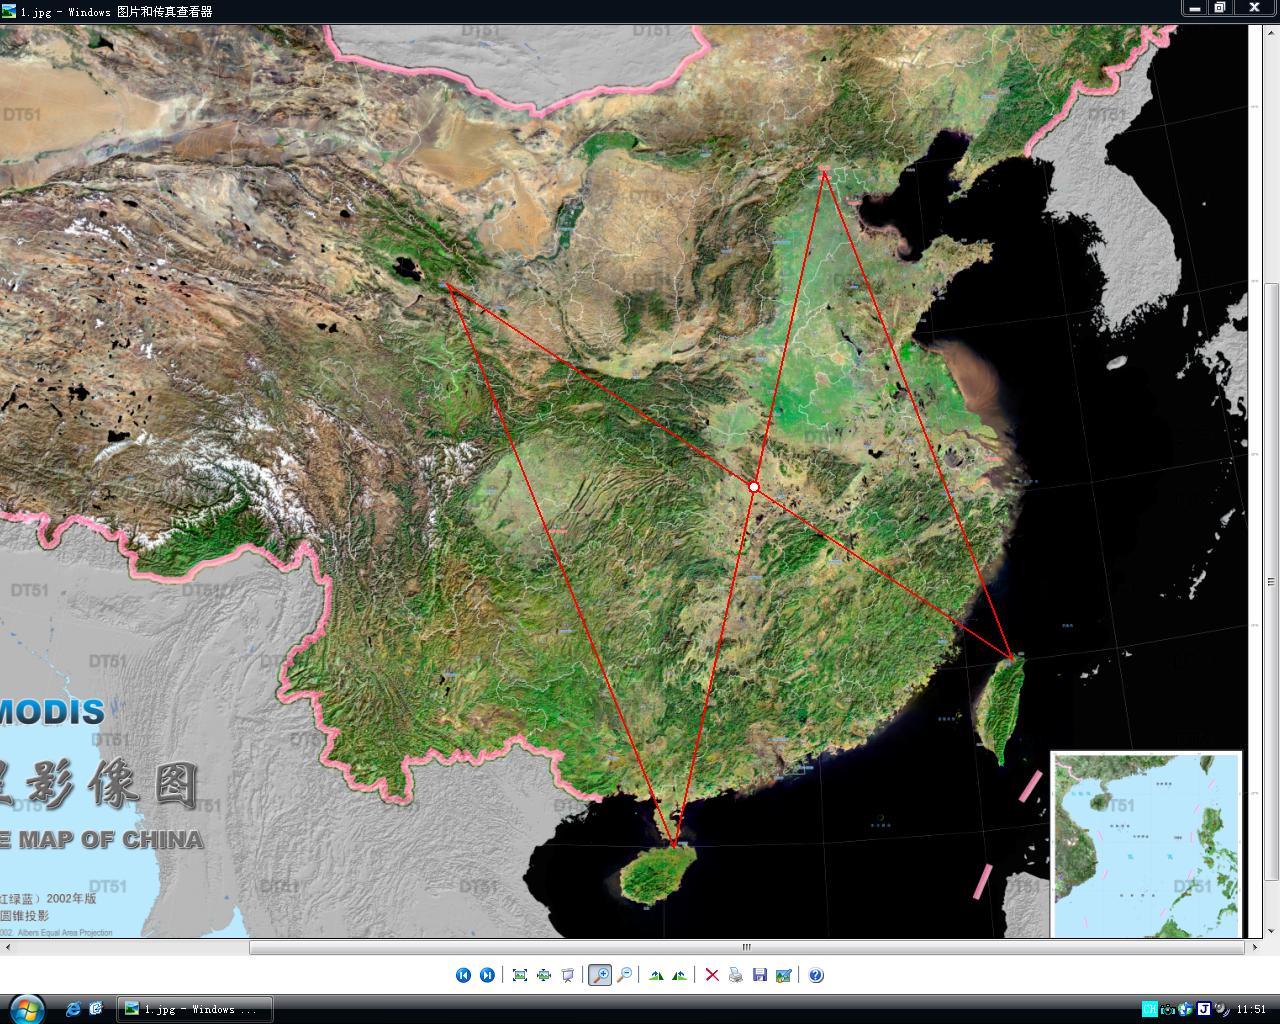Show image at Actual Size

[x=544, y=975]
